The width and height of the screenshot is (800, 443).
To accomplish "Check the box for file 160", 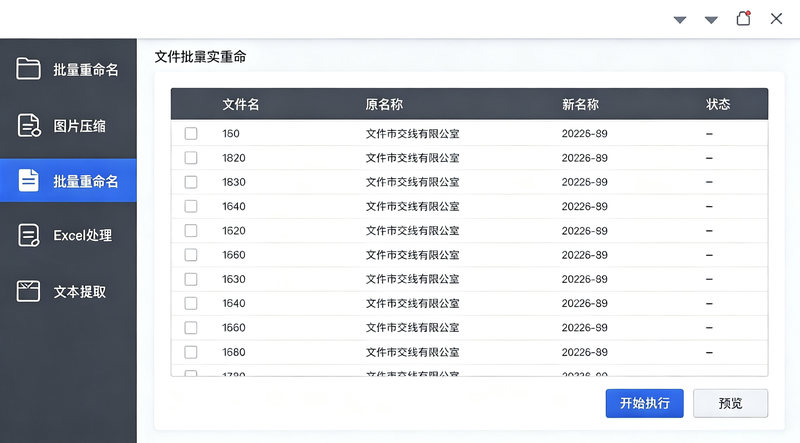I will tap(191, 134).
